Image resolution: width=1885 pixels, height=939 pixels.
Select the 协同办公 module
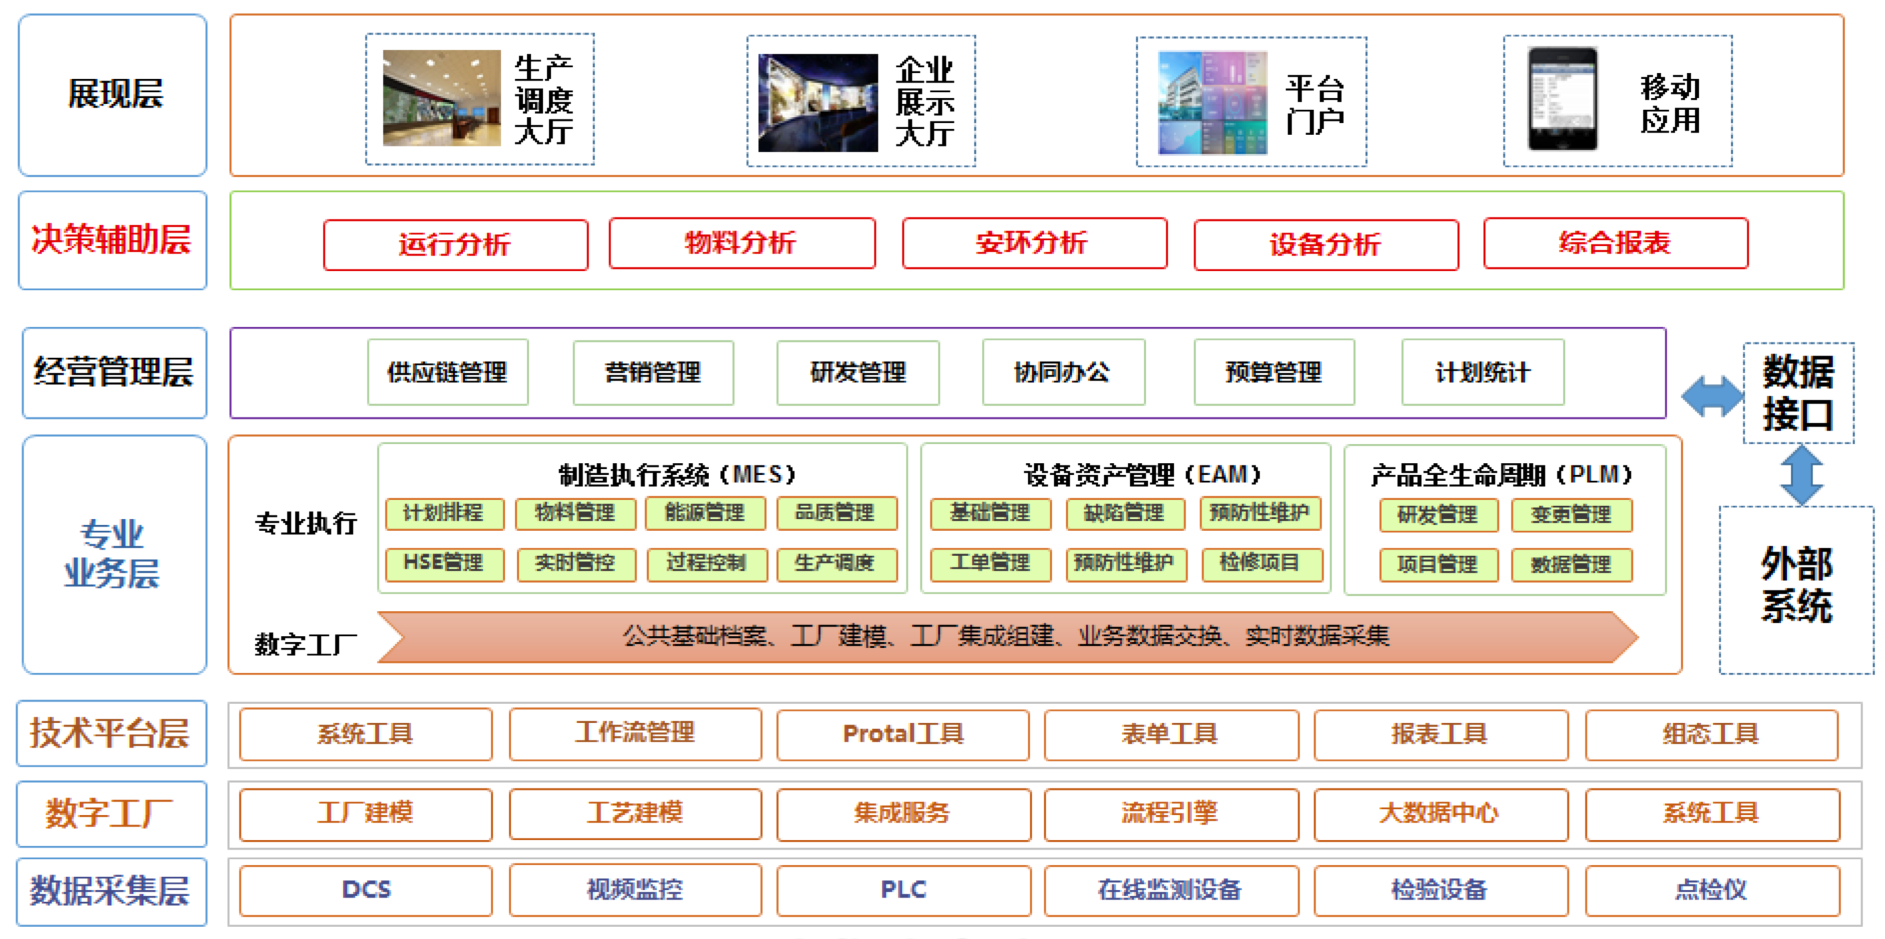[x=1063, y=372]
